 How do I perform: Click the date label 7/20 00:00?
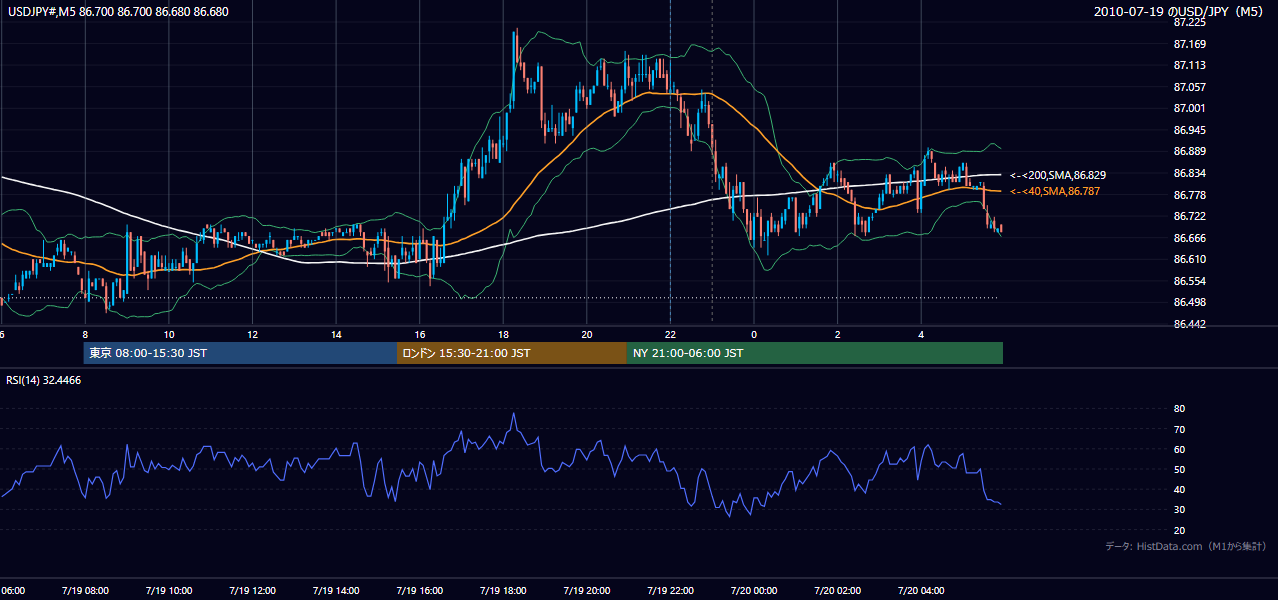tap(754, 591)
